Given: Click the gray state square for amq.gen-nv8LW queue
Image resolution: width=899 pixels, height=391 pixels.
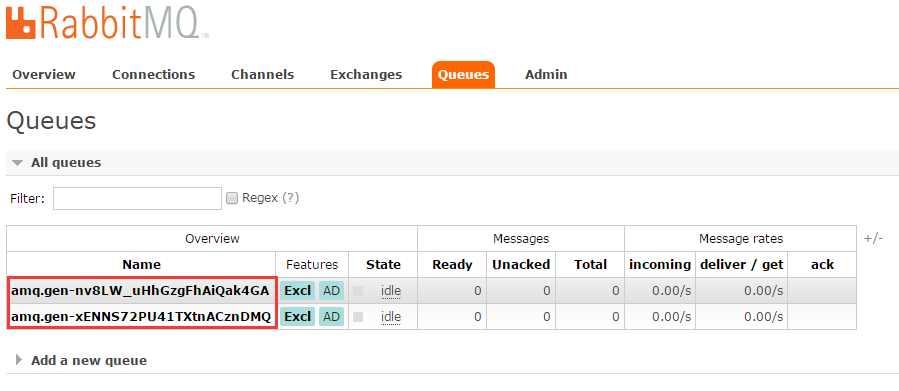Looking at the screenshot, I should pos(358,291).
